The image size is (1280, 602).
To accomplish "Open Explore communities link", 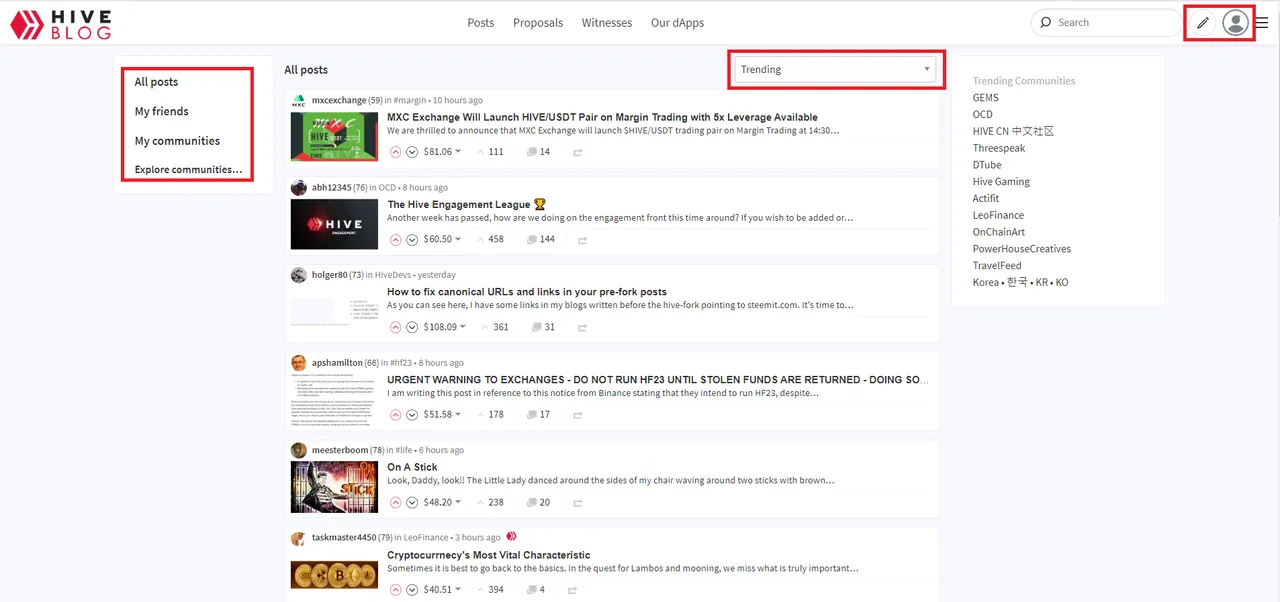I will click(188, 170).
